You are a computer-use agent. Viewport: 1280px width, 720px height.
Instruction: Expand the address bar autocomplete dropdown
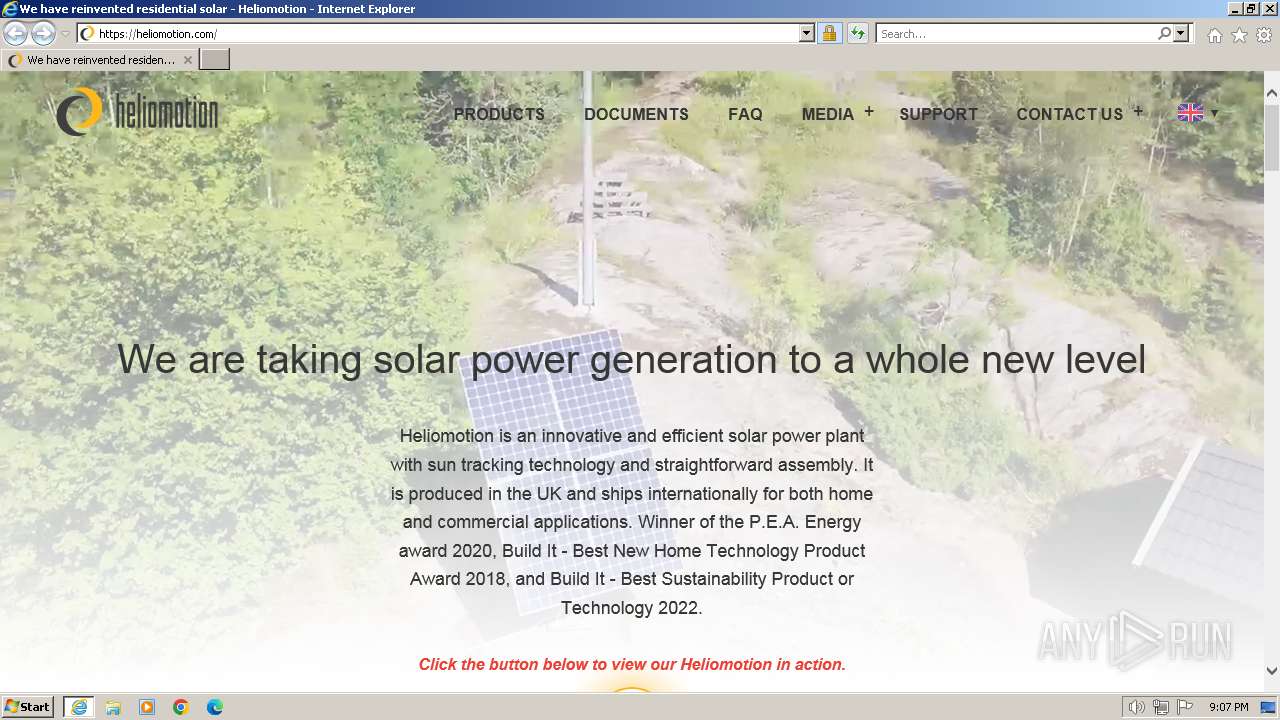[807, 33]
